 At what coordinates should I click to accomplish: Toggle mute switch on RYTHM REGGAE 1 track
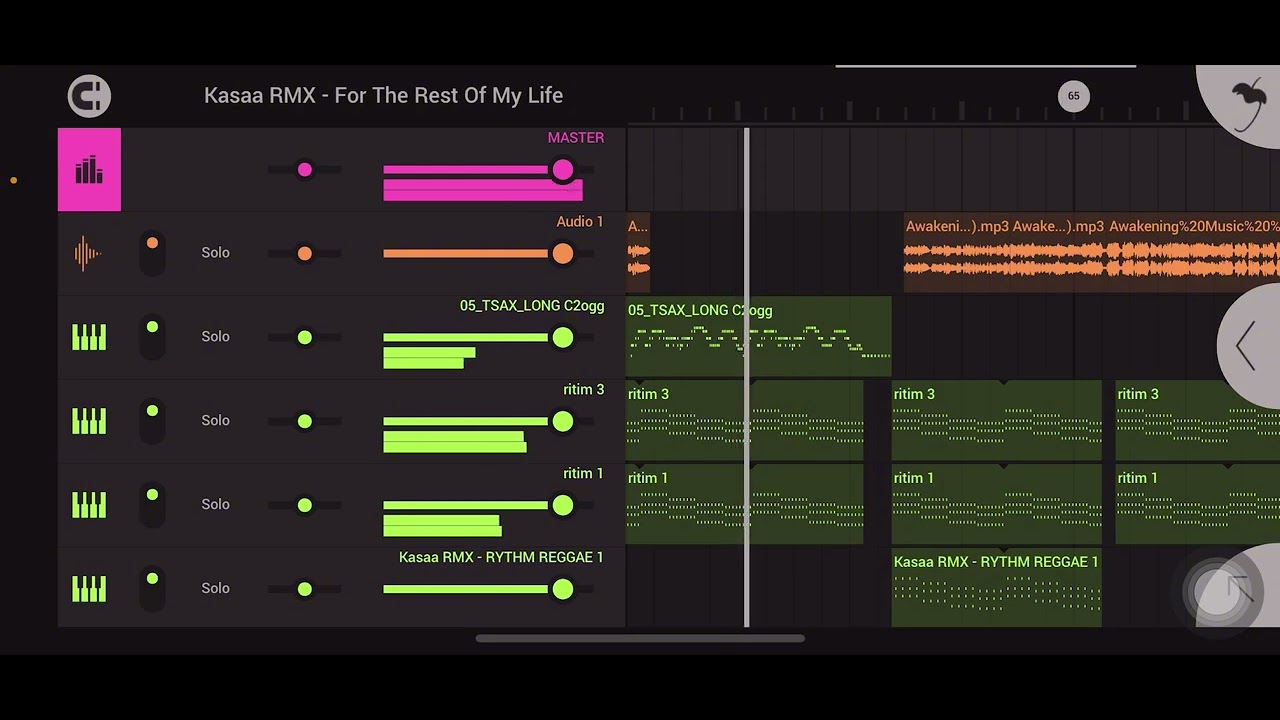pyautogui.click(x=152, y=589)
